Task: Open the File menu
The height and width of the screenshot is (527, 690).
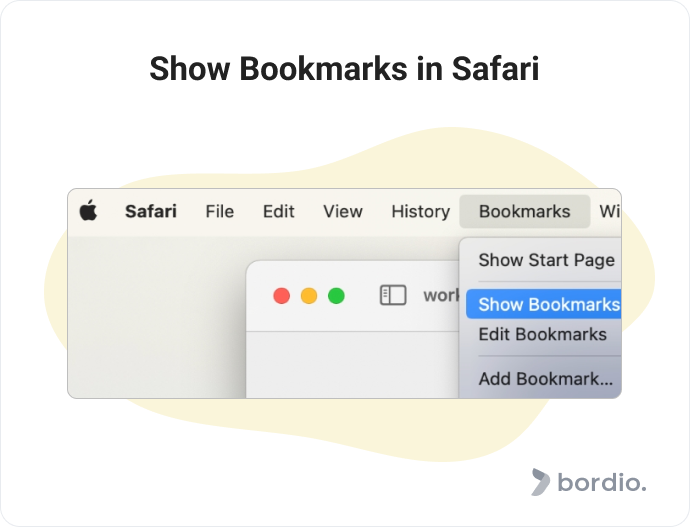Action: tap(220, 212)
